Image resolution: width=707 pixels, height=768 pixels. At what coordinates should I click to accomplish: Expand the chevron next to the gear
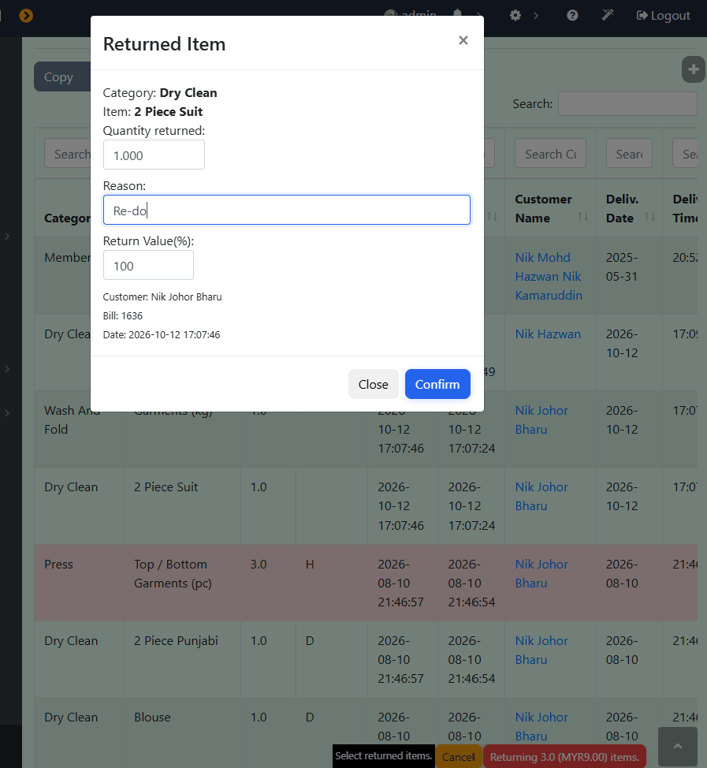click(x=536, y=16)
